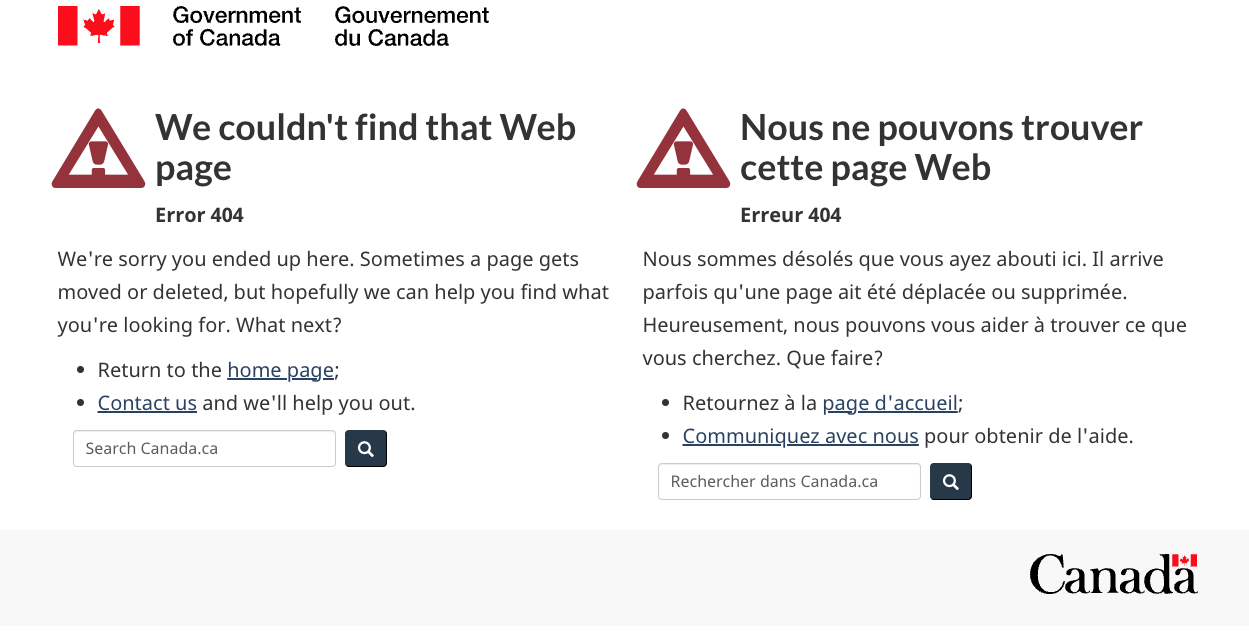Select the Error 404 heading text

[x=198, y=214]
